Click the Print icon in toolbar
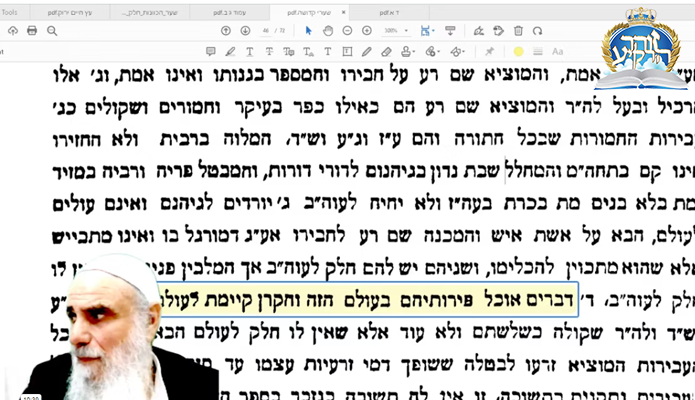 33,30
